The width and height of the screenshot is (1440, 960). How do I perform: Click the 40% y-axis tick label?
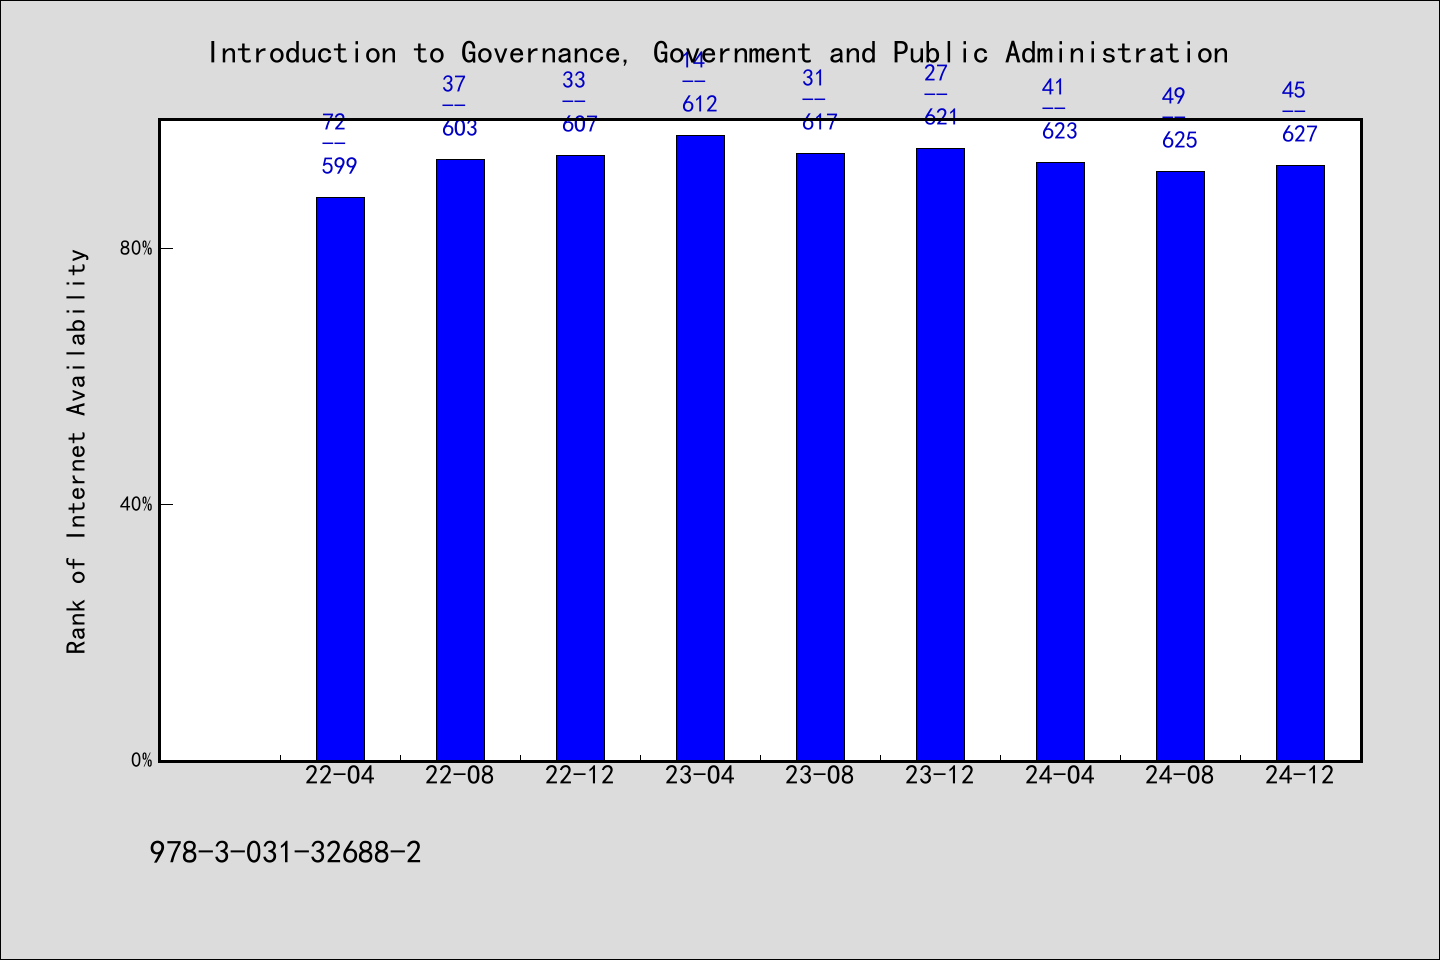pos(136,504)
